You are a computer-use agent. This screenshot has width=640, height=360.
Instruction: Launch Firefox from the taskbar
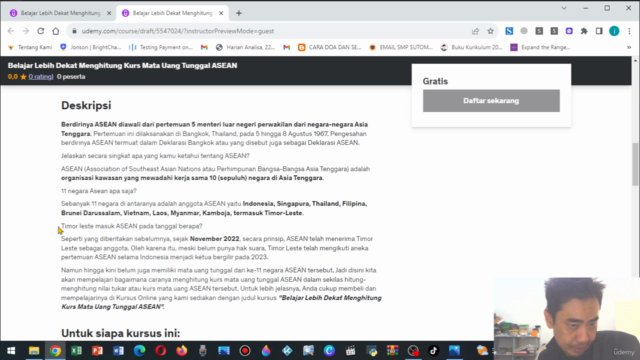(182, 351)
